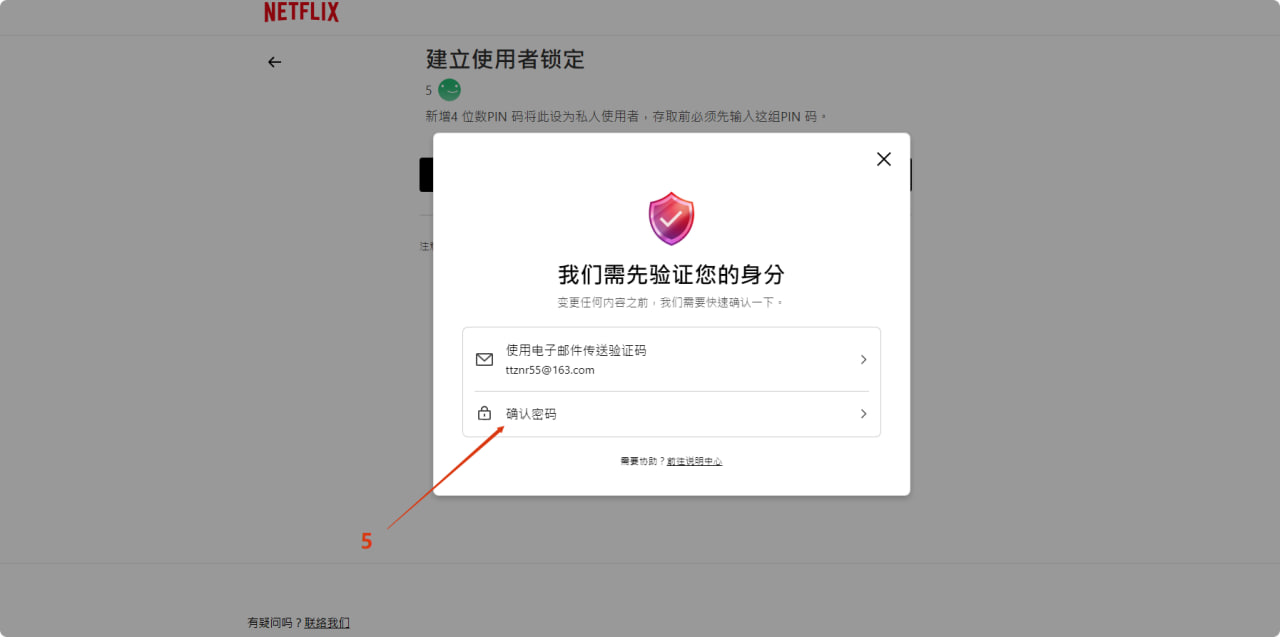Viewport: 1280px width, 637px height.
Task: Open the 前往说明中心 help link
Action: (694, 461)
